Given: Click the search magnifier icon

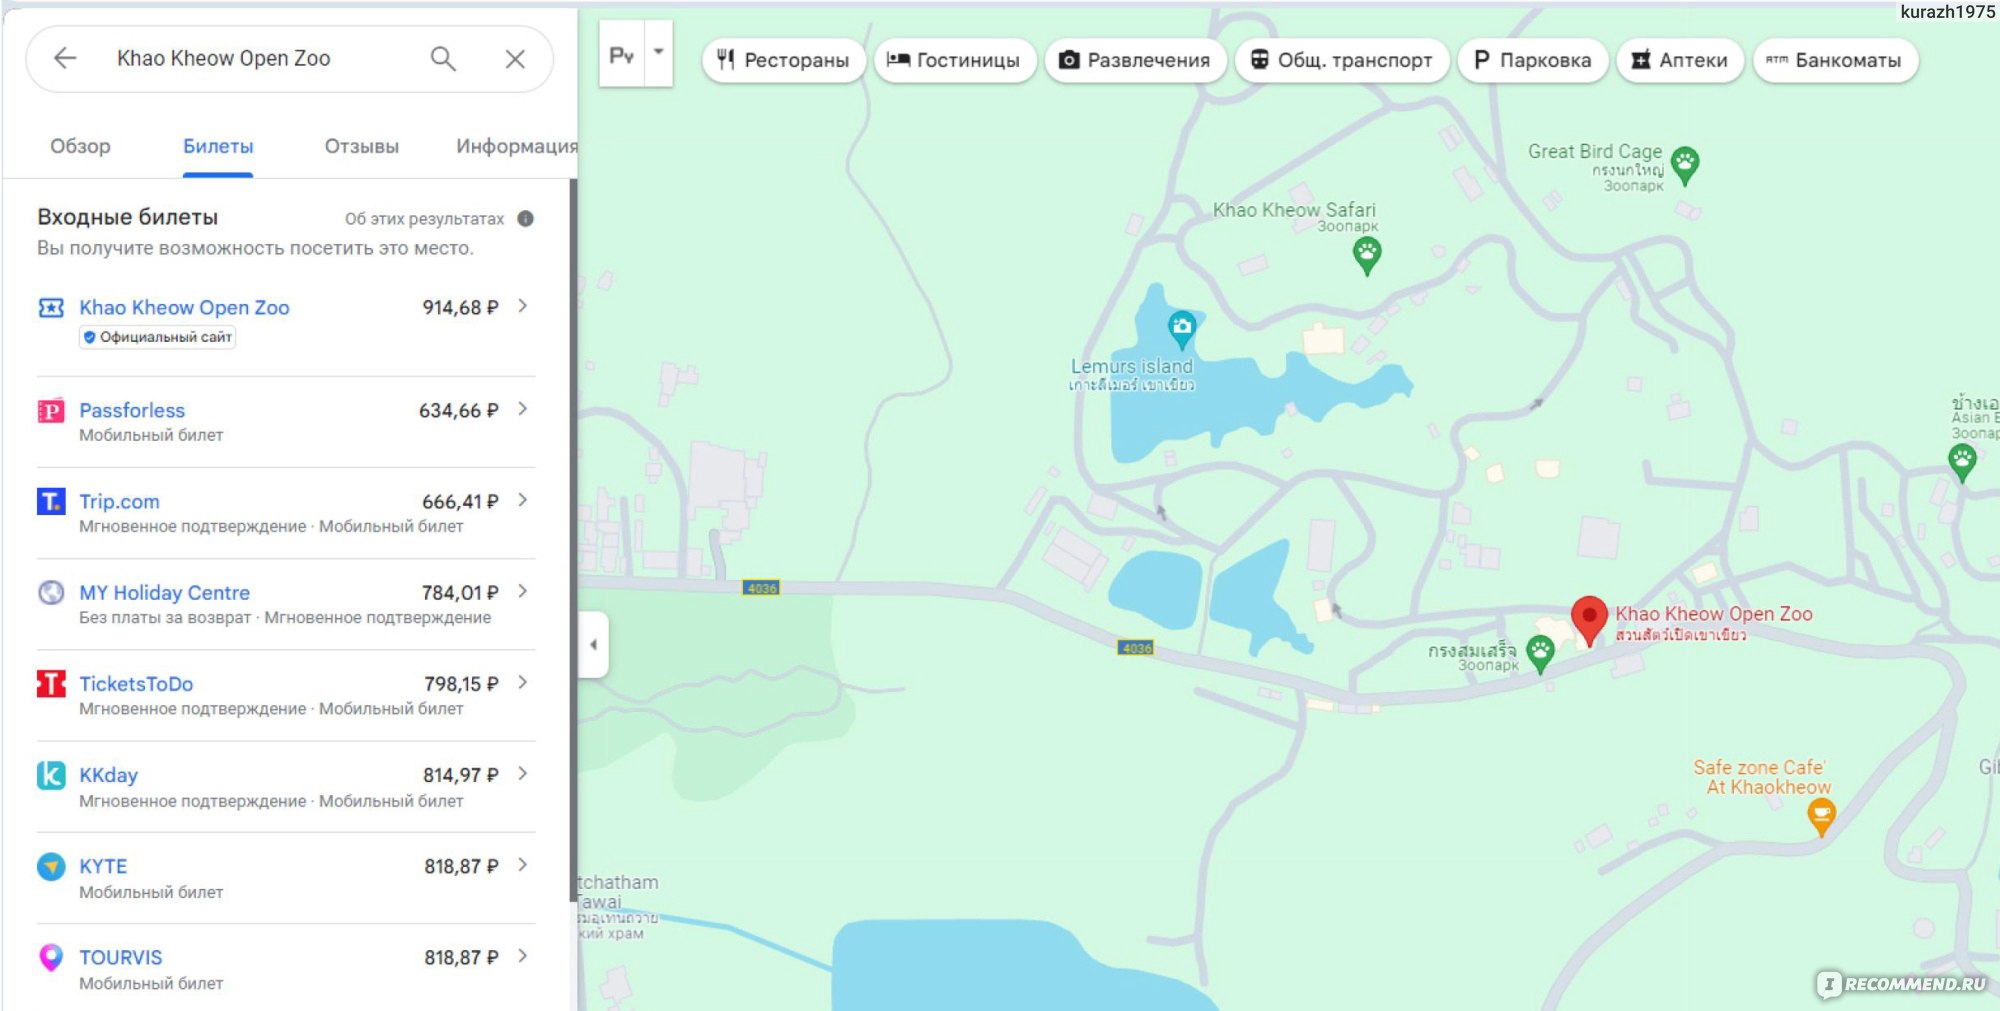Looking at the screenshot, I should 443,59.
